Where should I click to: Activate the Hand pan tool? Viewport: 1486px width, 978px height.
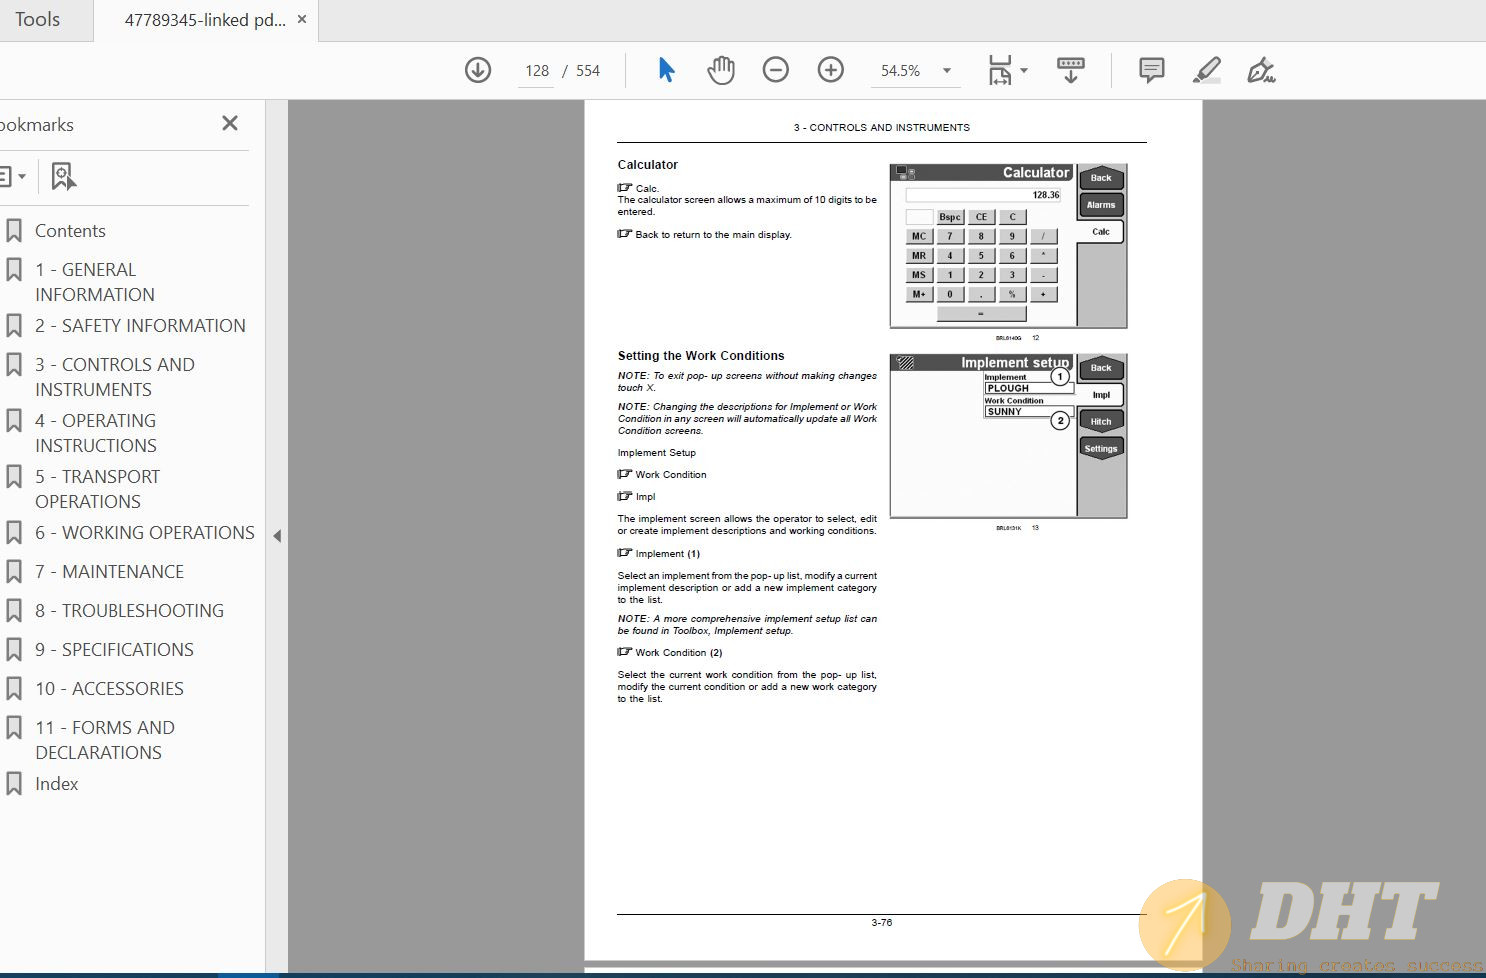721,70
